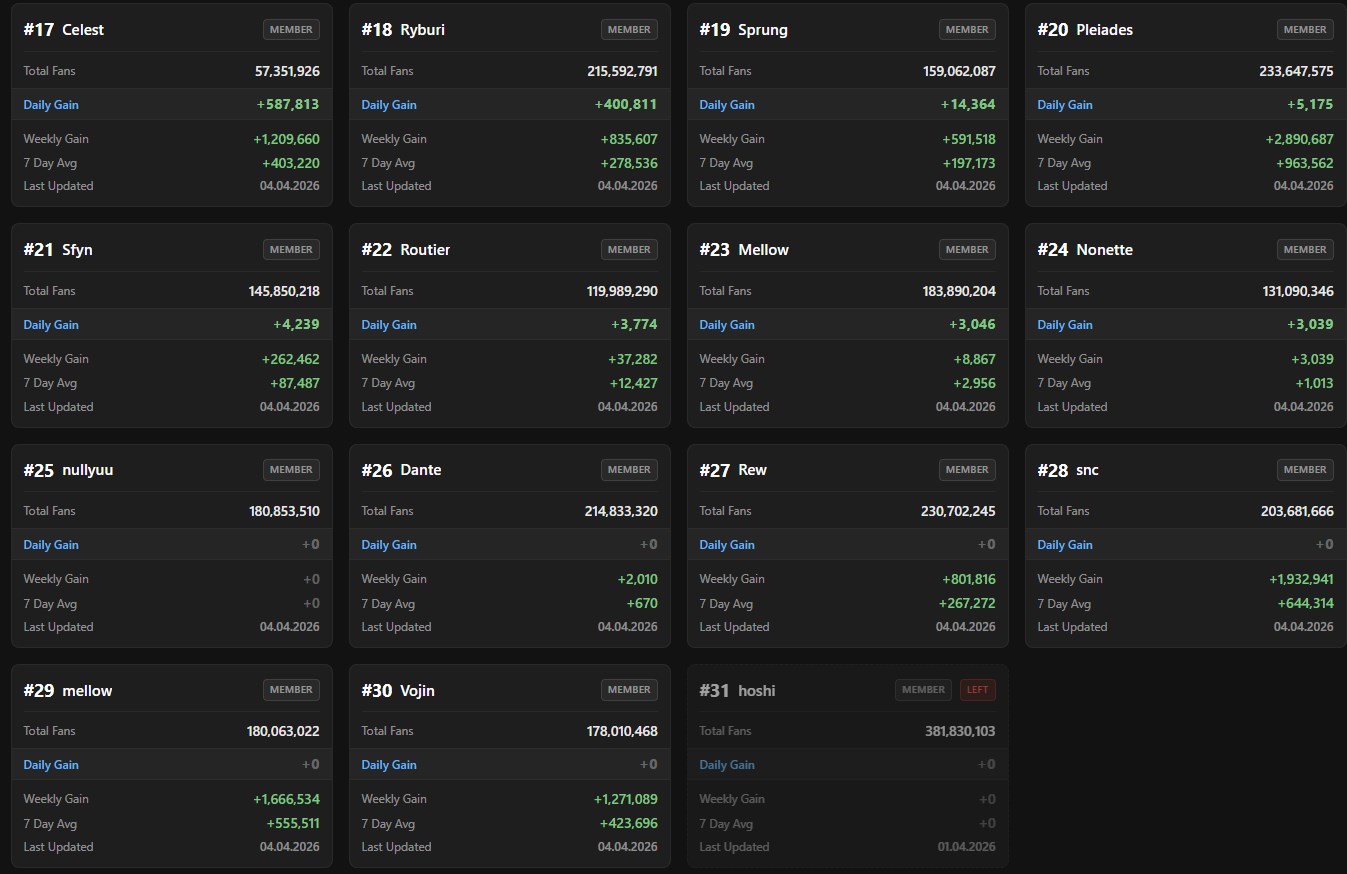Click the Sfyn name on card #21
The width and height of the screenshot is (1347, 874).
click(77, 250)
